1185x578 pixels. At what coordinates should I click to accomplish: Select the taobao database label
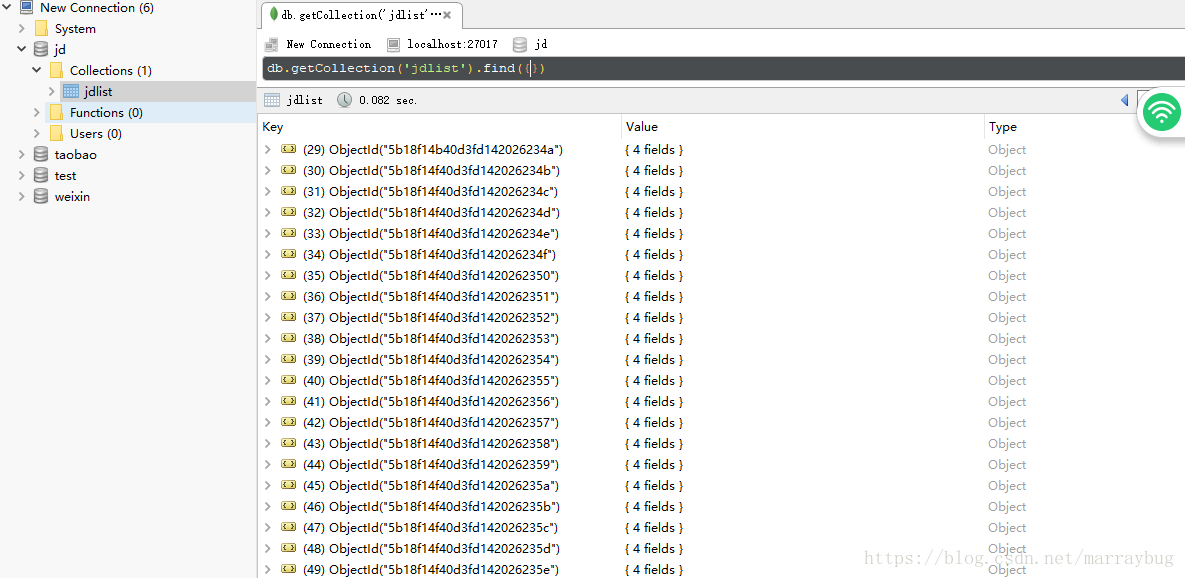pyautogui.click(x=76, y=155)
